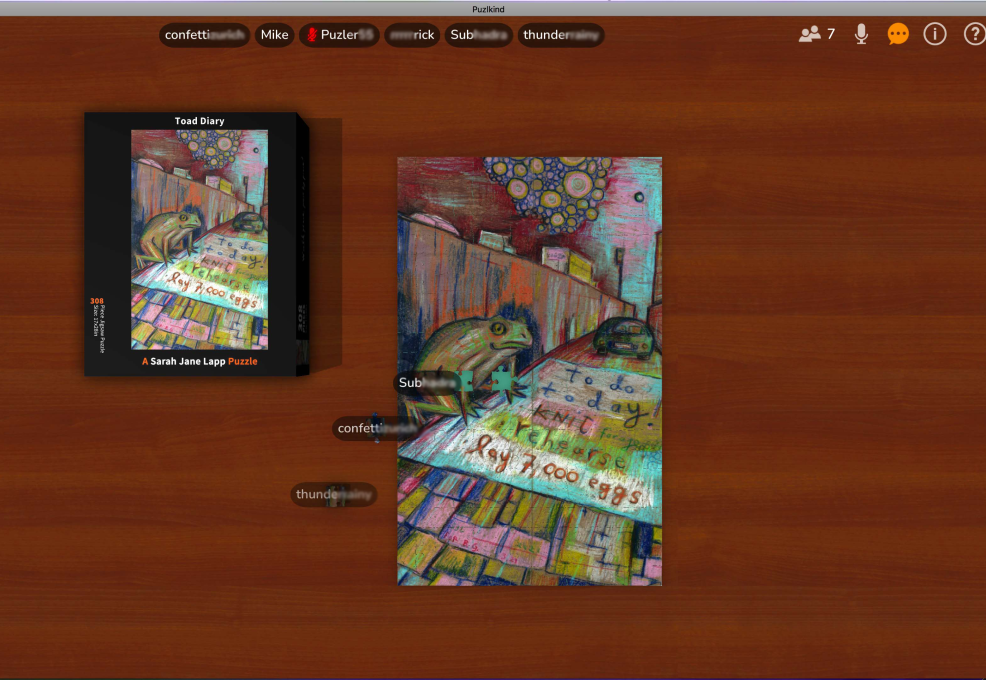Screen dimensions: 986x680
Task: Toggle the microphone in the top toolbar
Action: (x=861, y=34)
